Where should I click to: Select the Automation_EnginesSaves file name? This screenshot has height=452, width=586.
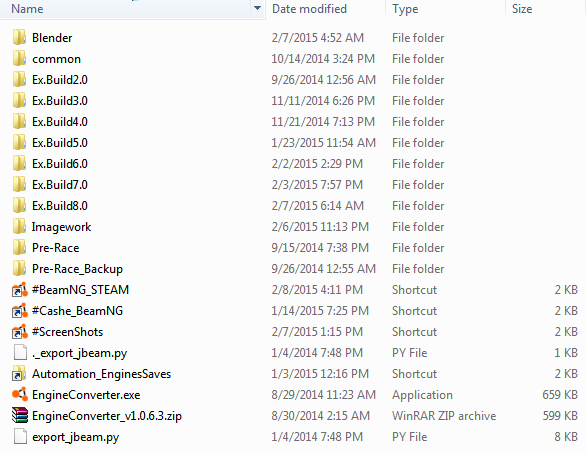tap(101, 374)
